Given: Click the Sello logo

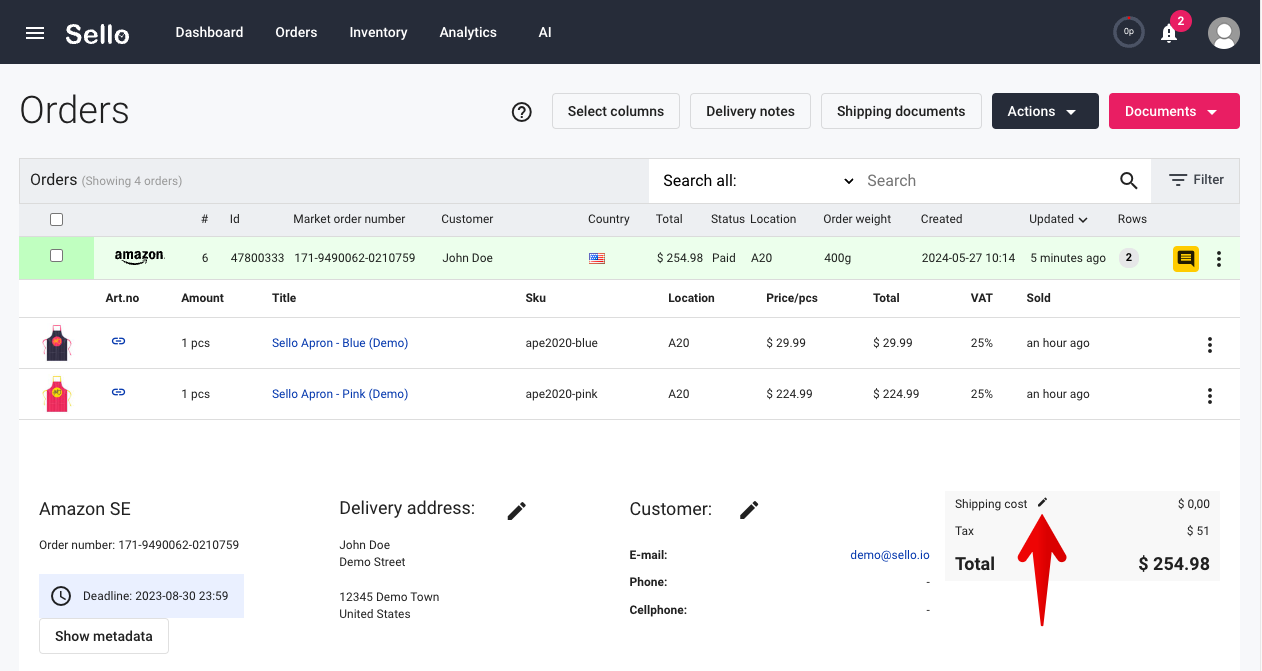Looking at the screenshot, I should tap(97, 33).
